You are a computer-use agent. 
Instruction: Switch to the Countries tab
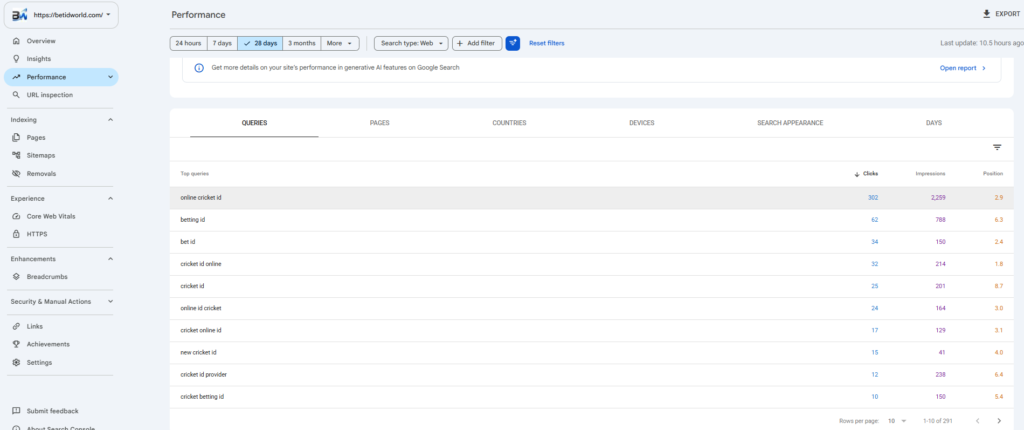(x=509, y=123)
